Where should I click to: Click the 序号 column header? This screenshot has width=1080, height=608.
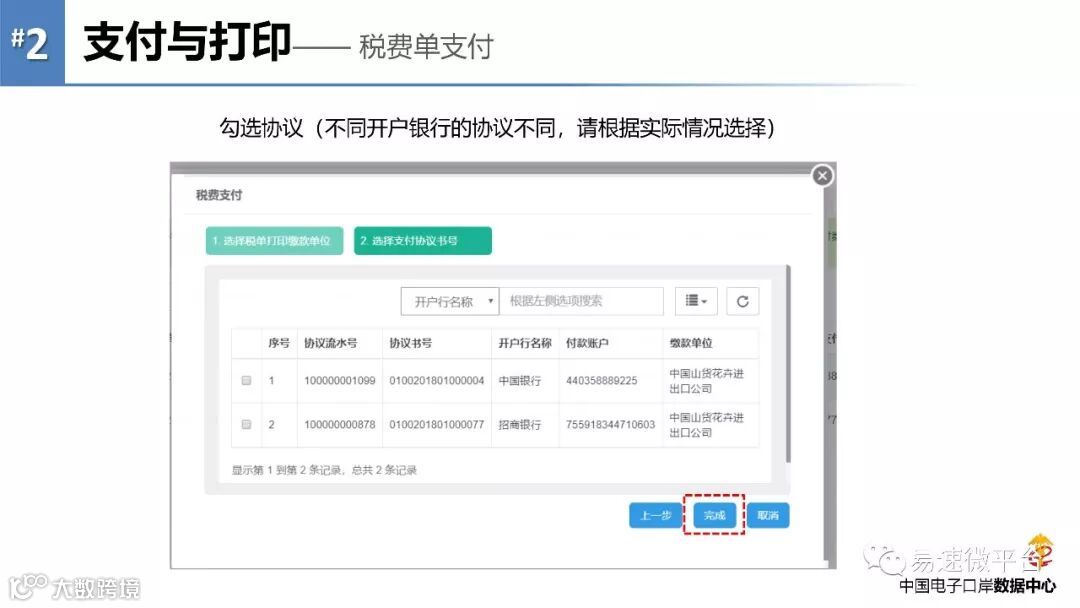(x=279, y=343)
